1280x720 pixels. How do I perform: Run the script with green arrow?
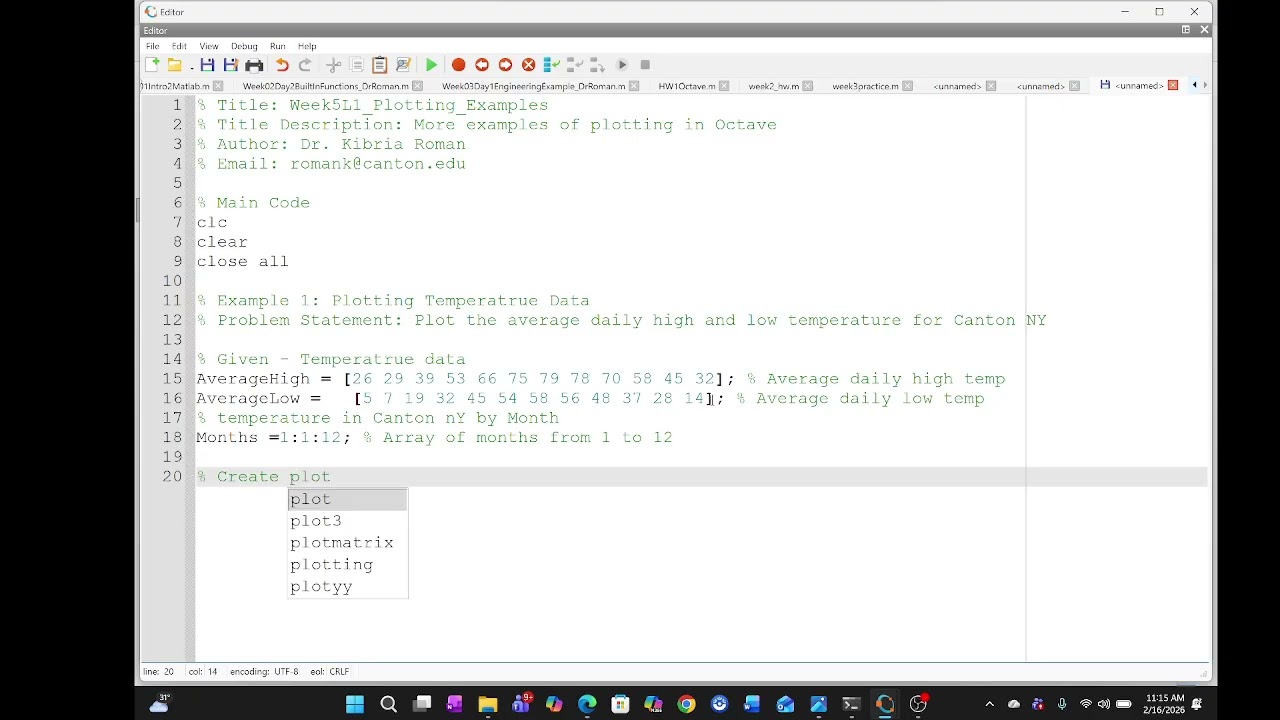pyautogui.click(x=431, y=65)
